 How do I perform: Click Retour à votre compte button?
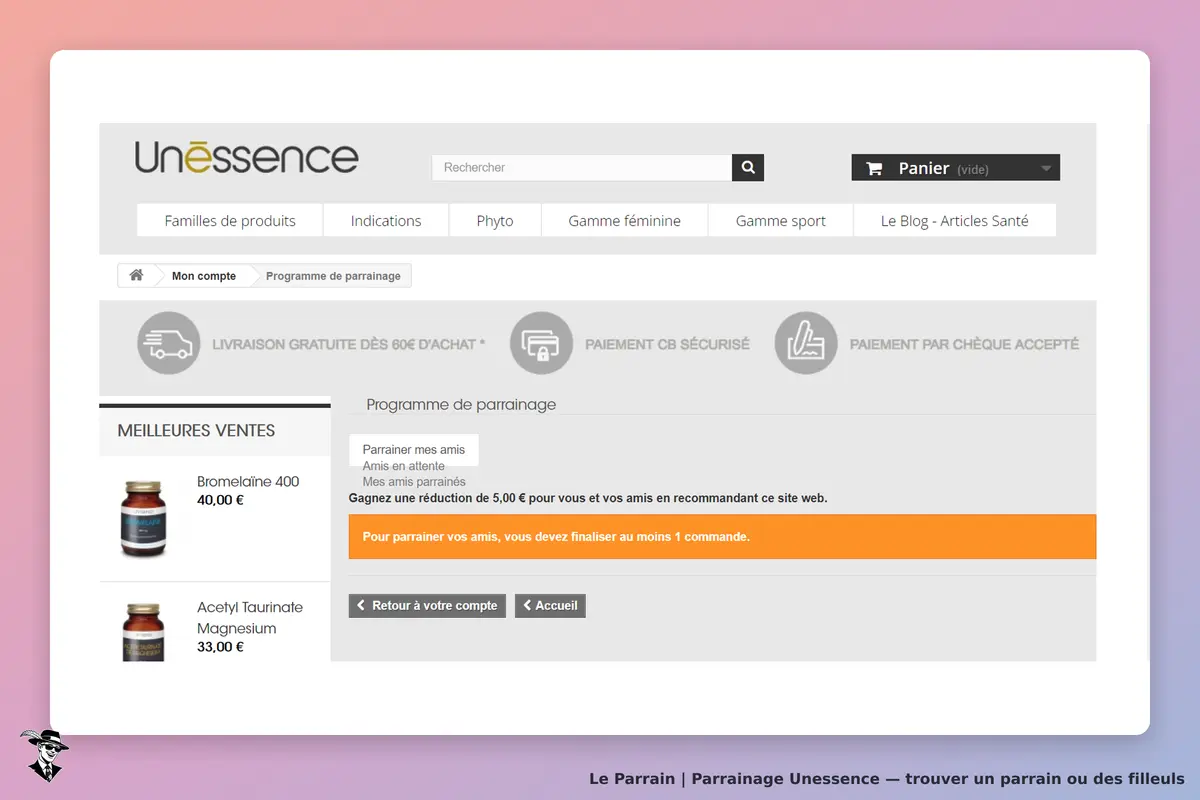pos(427,606)
